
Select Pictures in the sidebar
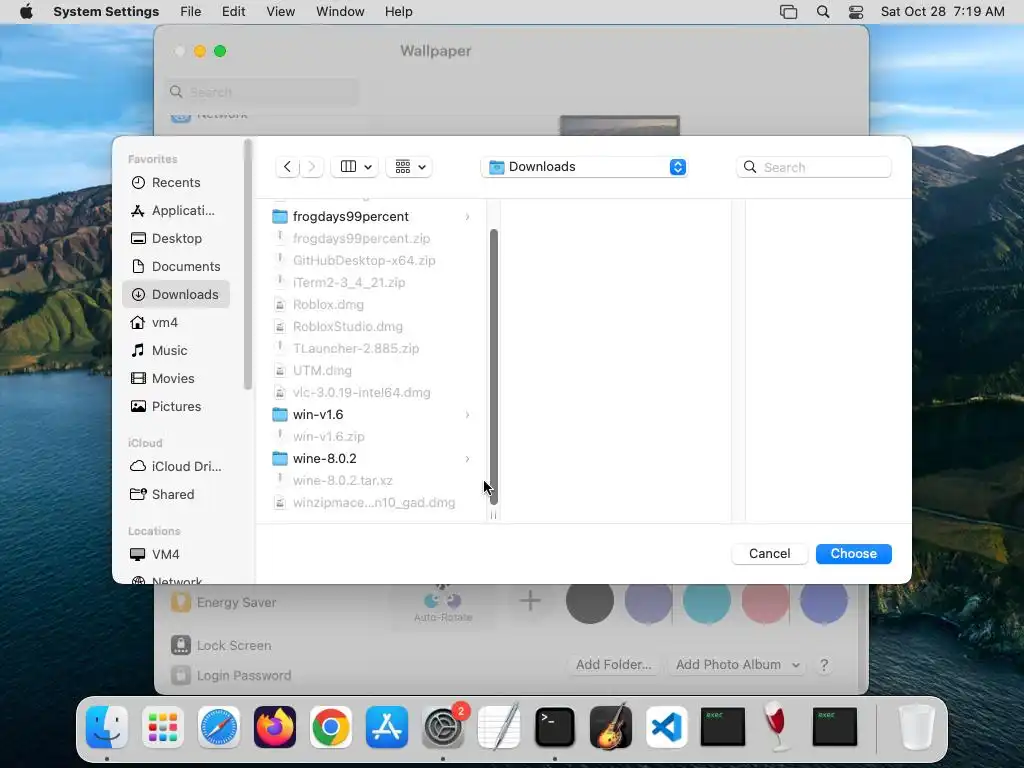click(x=176, y=406)
